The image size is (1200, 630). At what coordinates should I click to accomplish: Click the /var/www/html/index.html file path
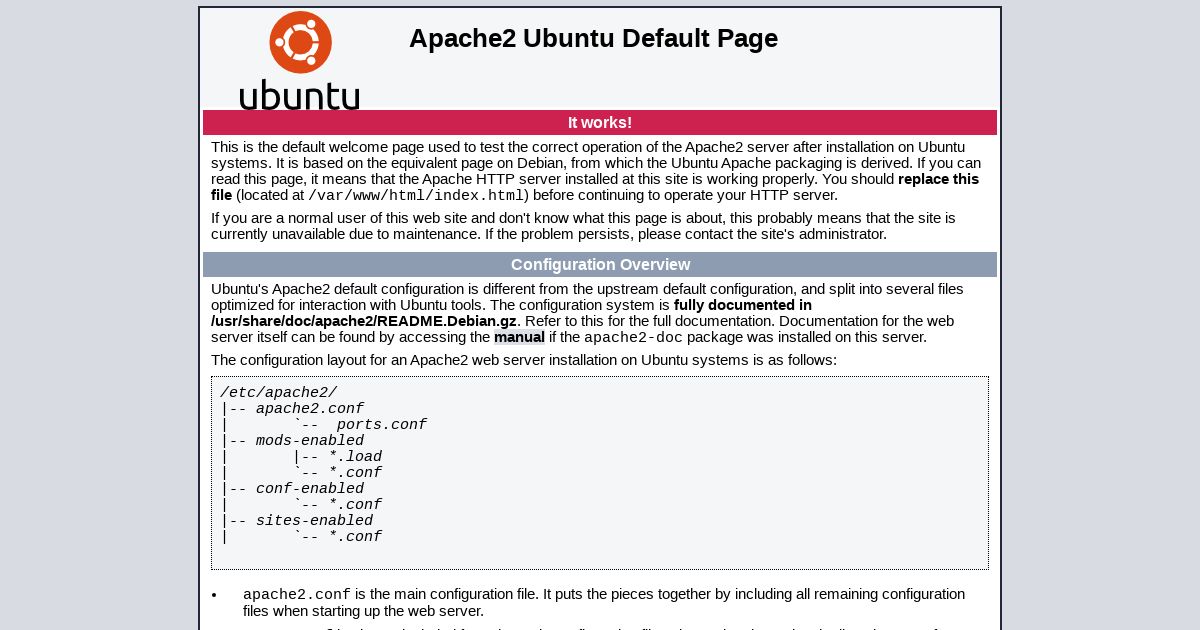click(416, 196)
